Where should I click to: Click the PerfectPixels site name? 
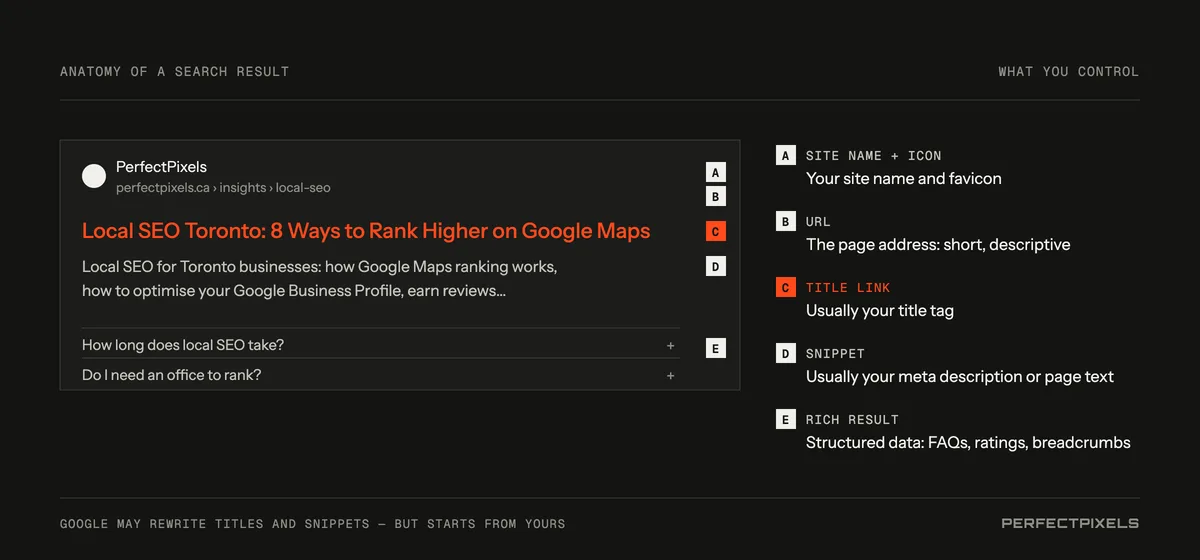[161, 167]
